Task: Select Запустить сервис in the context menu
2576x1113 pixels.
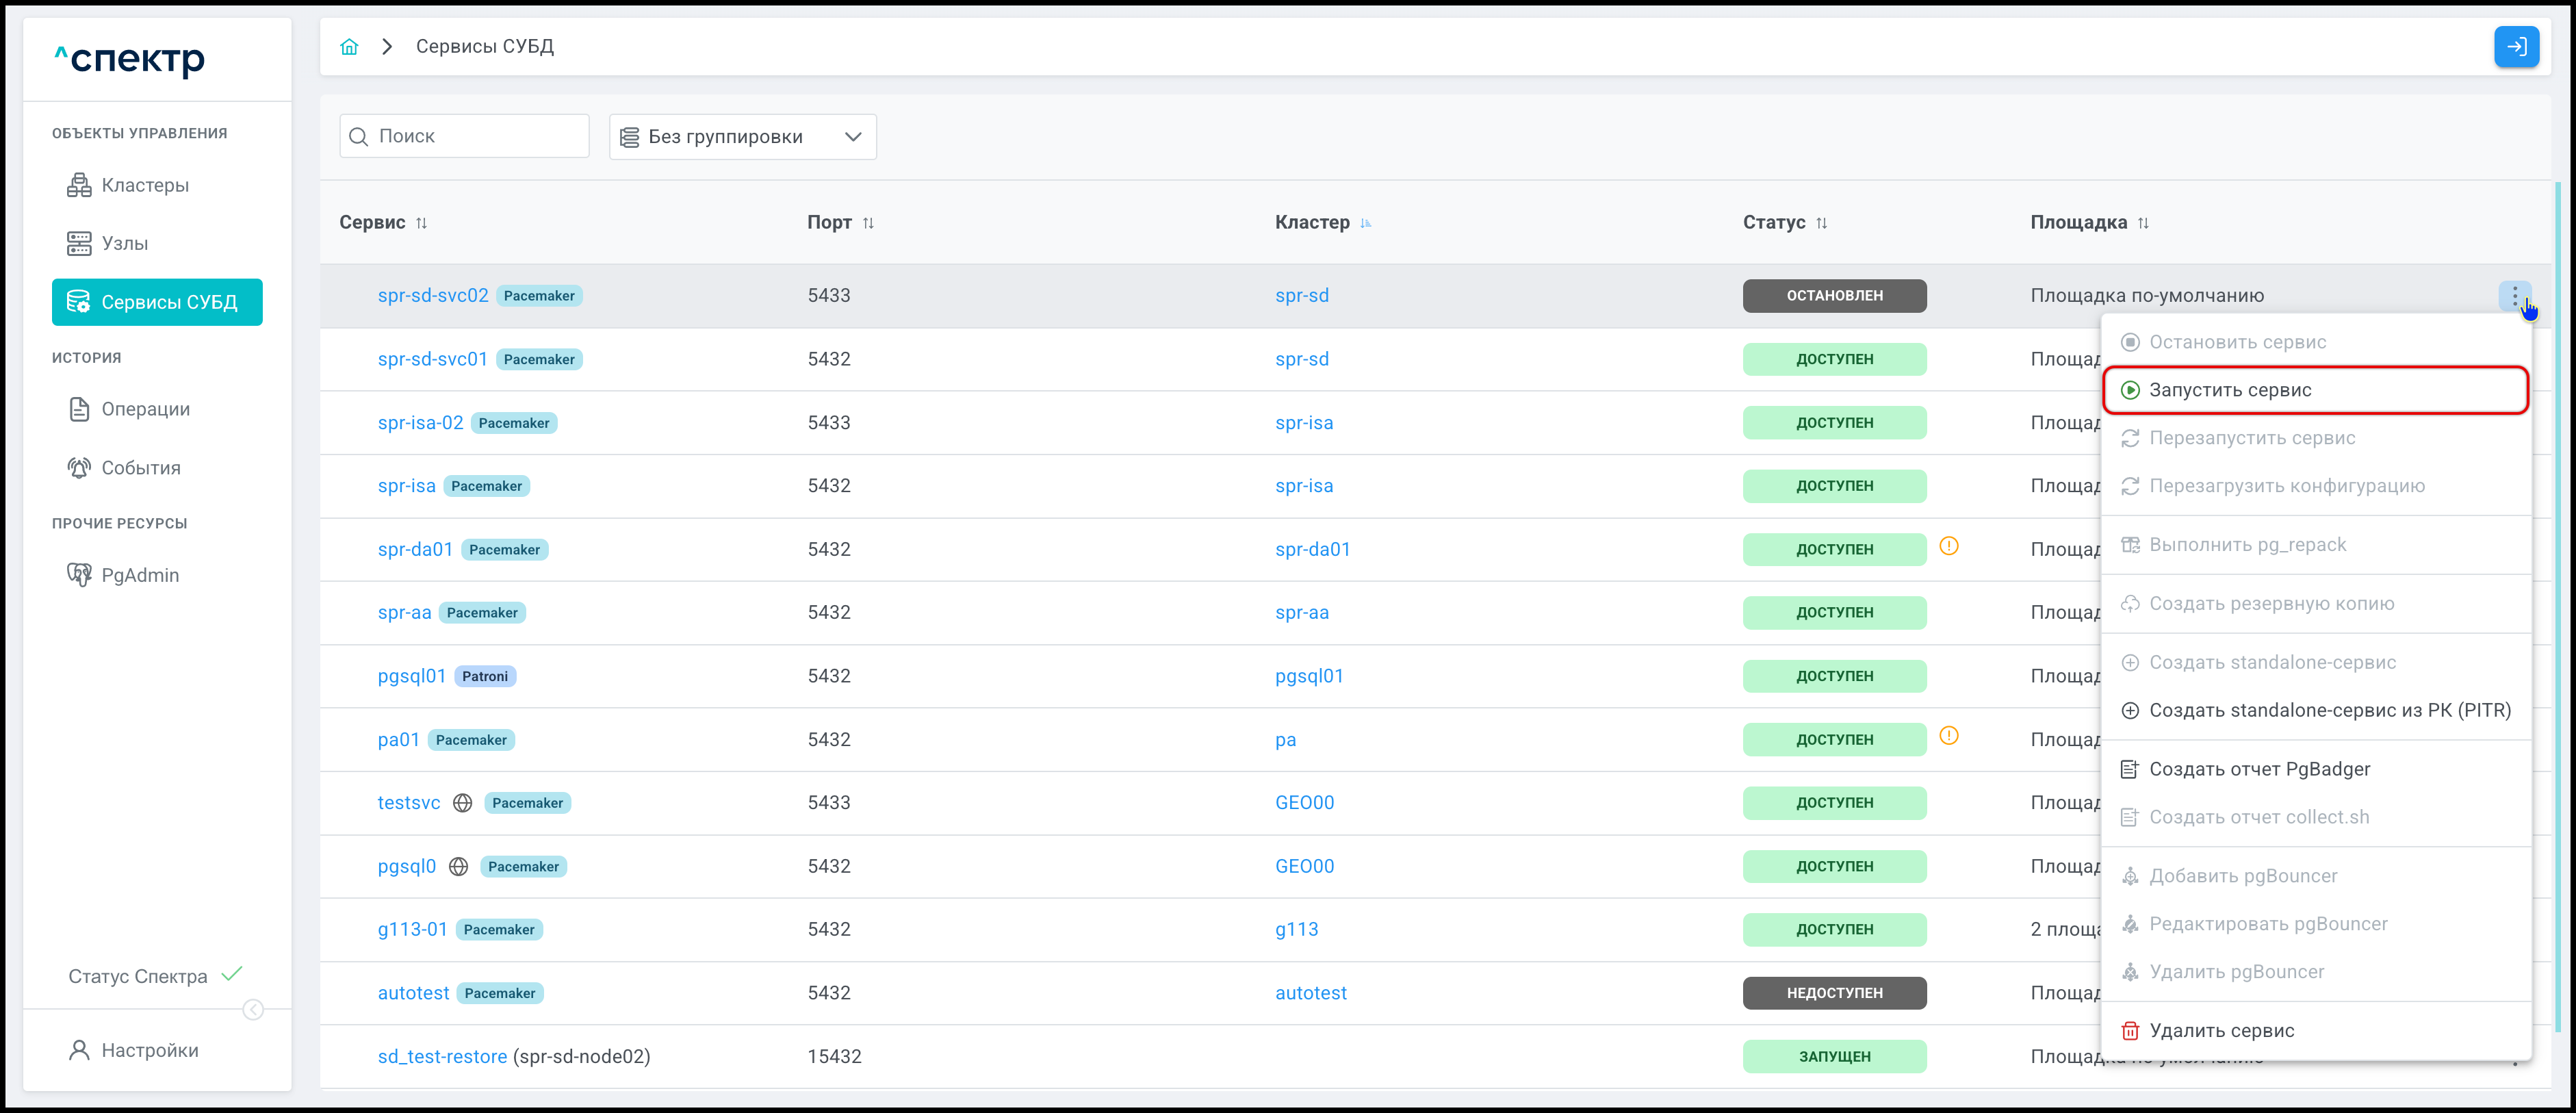Action: 2229,390
